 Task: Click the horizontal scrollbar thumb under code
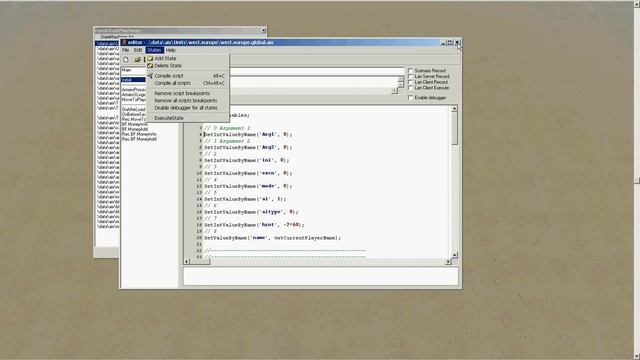pos(200,261)
